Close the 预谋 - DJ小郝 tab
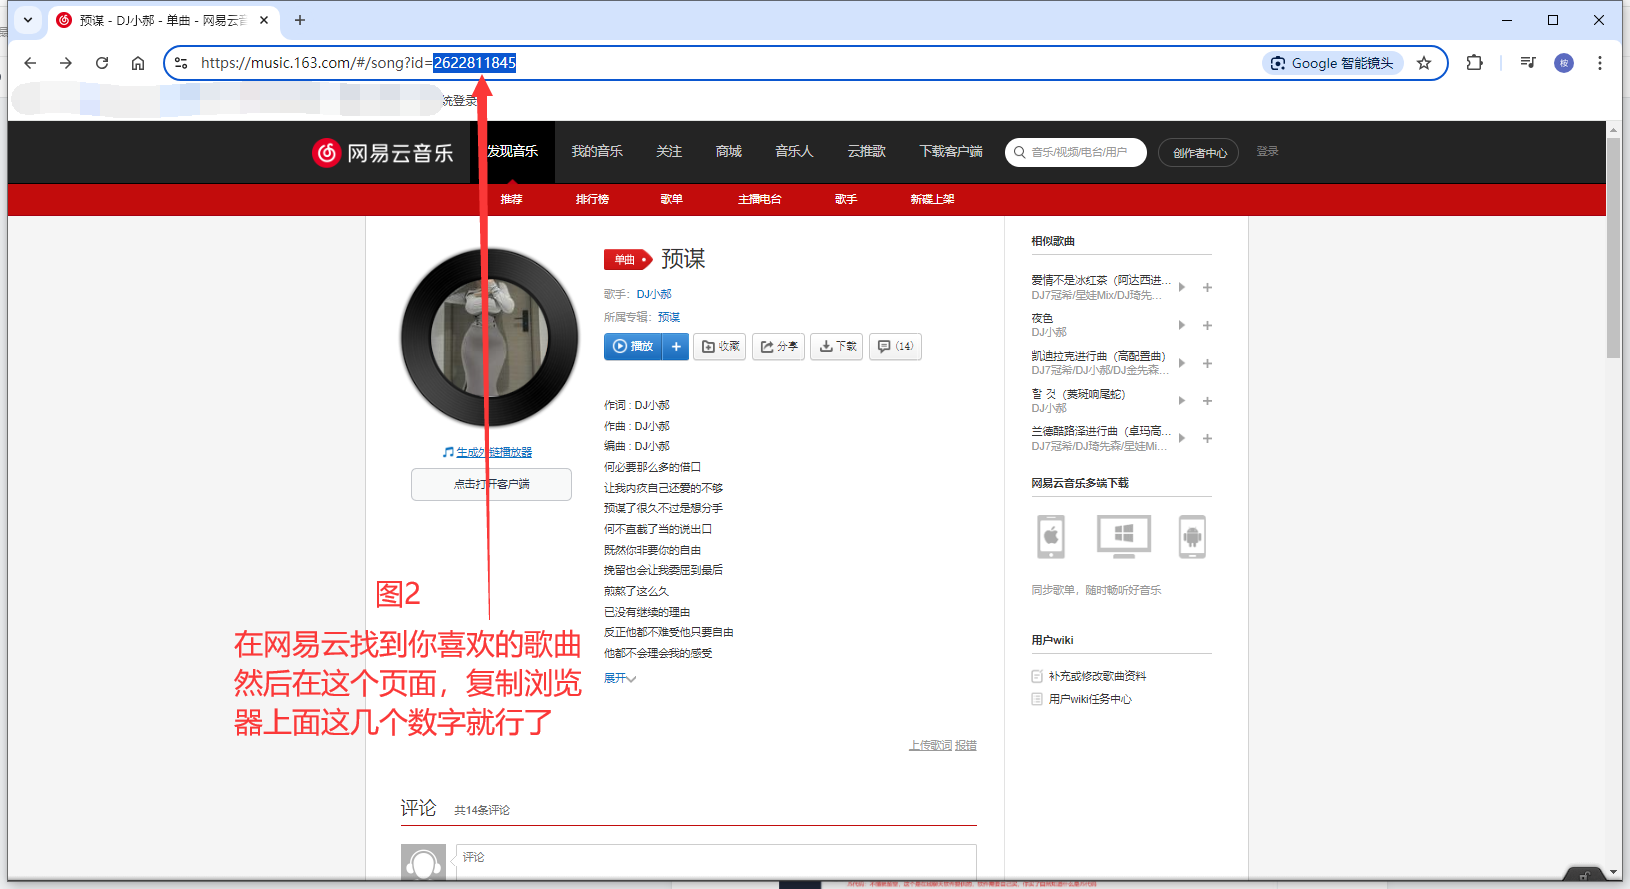 pos(264,20)
